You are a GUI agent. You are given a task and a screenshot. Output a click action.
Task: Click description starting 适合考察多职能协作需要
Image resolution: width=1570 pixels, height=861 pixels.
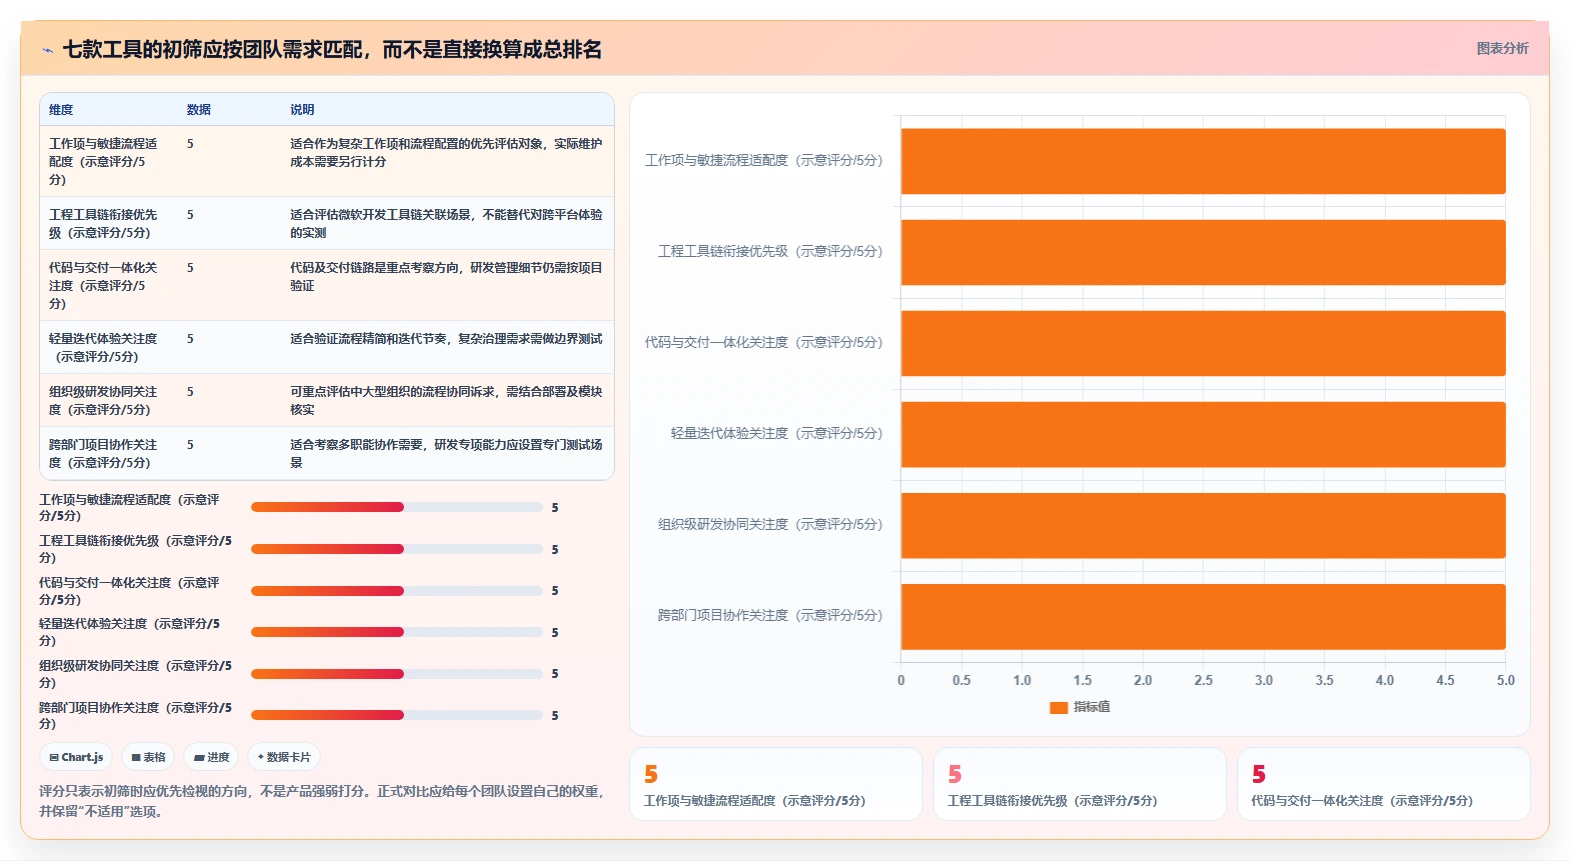pos(446,454)
